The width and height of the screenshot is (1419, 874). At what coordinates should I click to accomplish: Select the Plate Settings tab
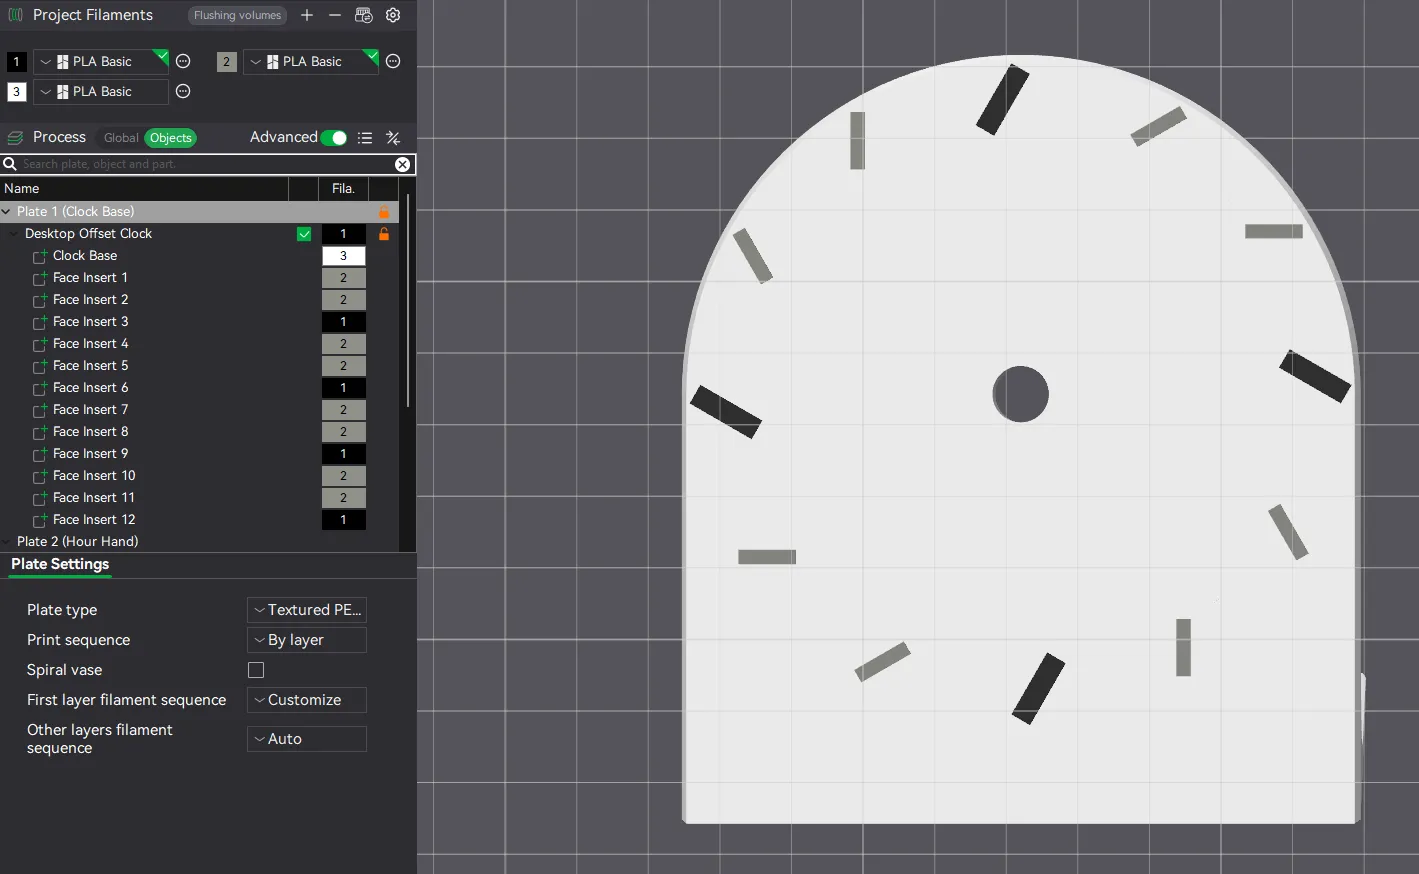[60, 564]
